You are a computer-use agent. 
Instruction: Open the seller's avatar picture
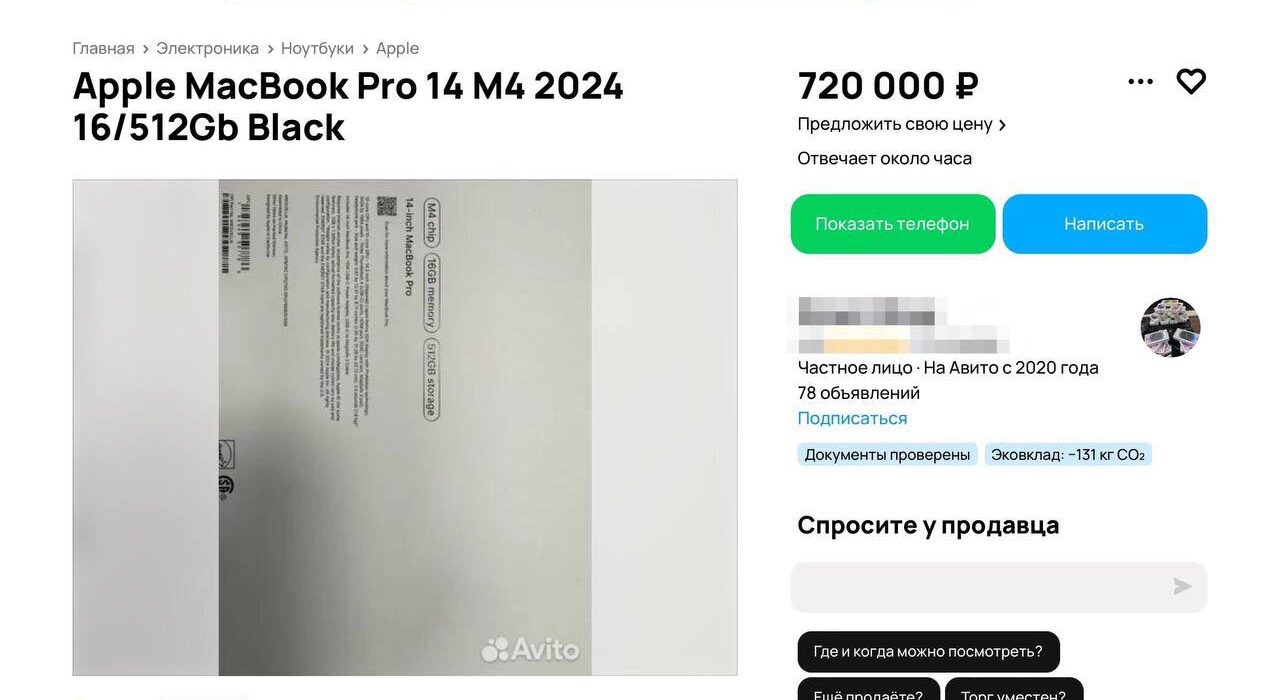pos(1170,327)
